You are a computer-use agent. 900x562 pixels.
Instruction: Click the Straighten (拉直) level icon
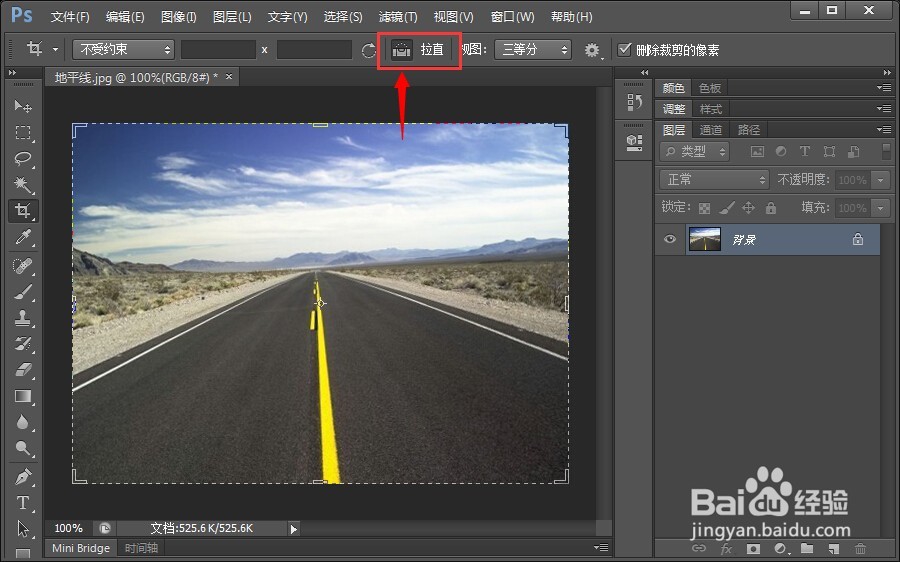point(401,50)
